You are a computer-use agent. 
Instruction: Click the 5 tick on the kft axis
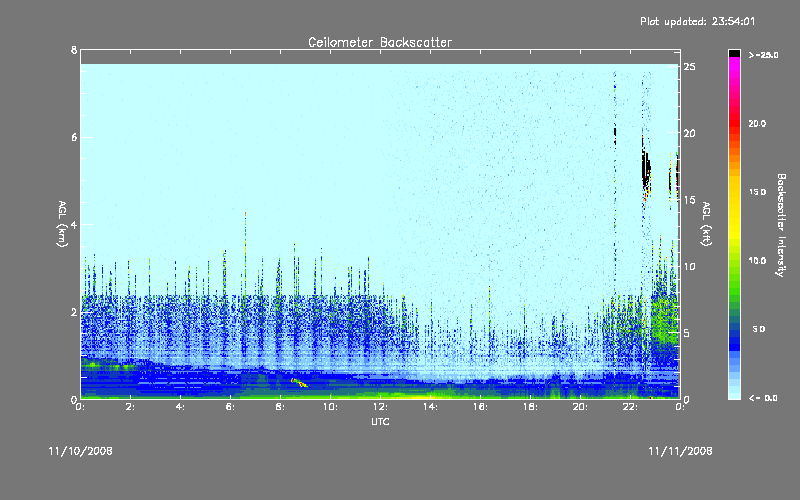pyautogui.click(x=687, y=333)
